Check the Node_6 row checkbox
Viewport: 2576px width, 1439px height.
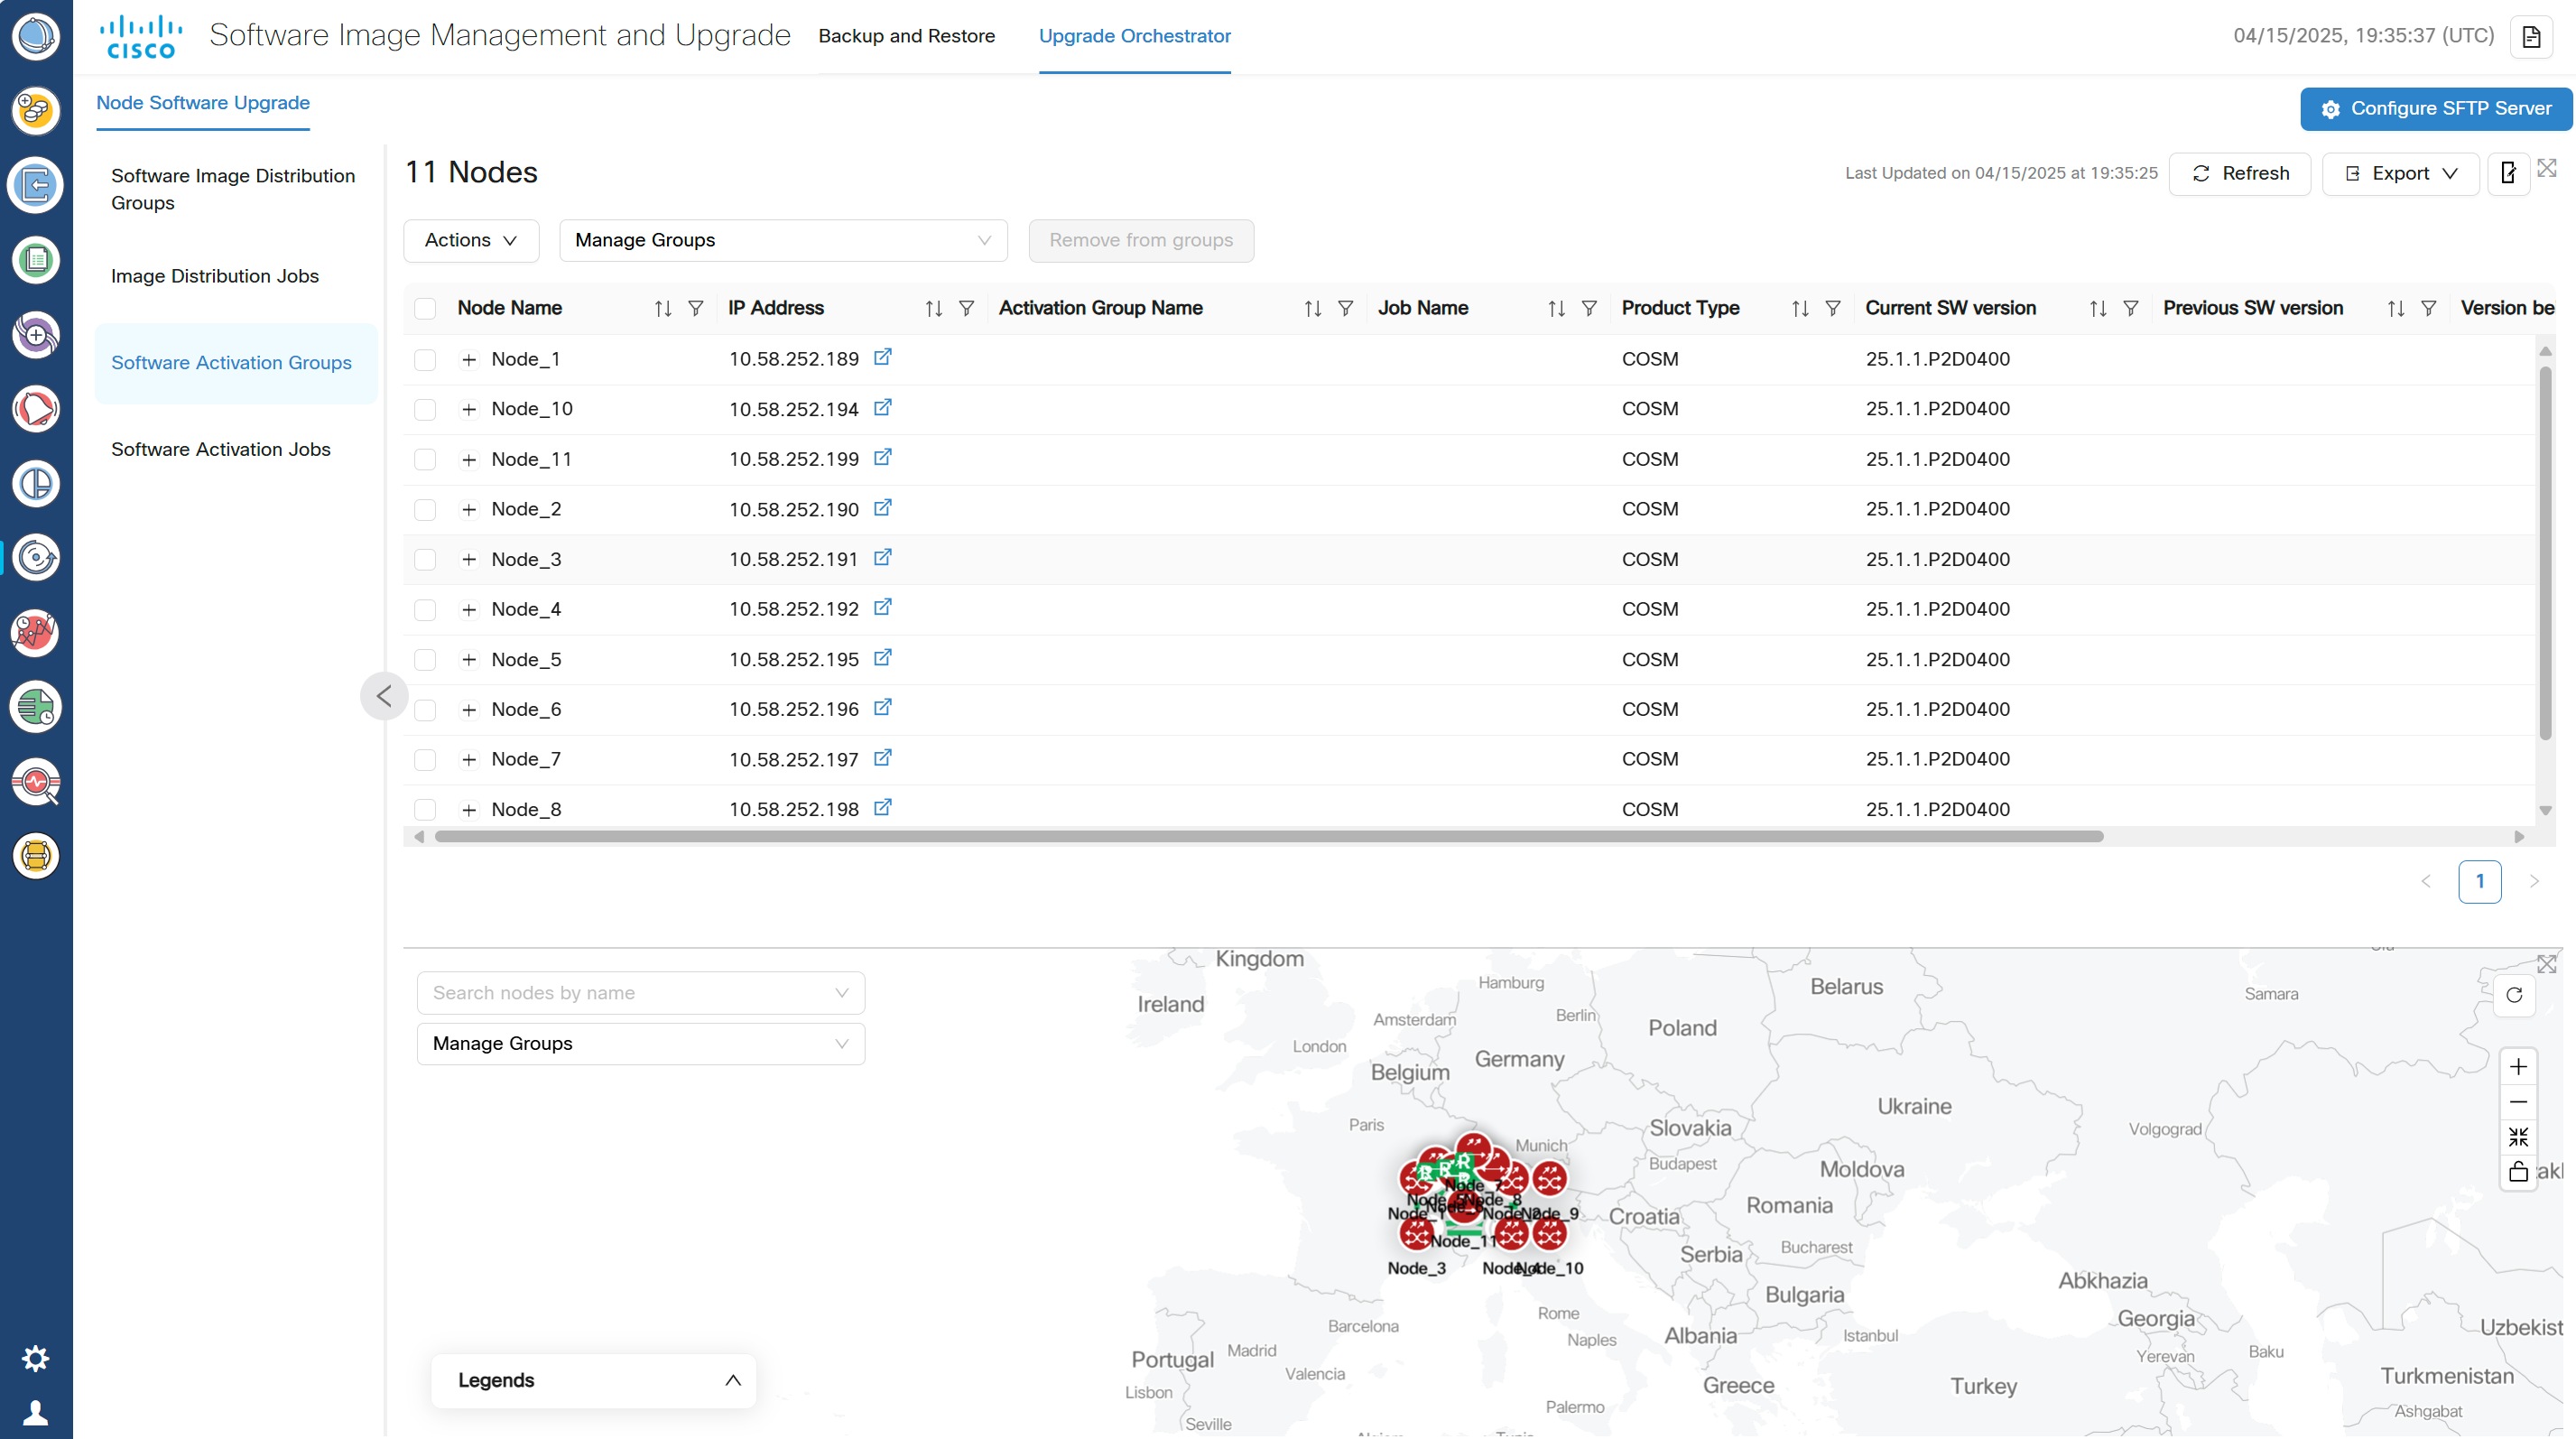425,709
